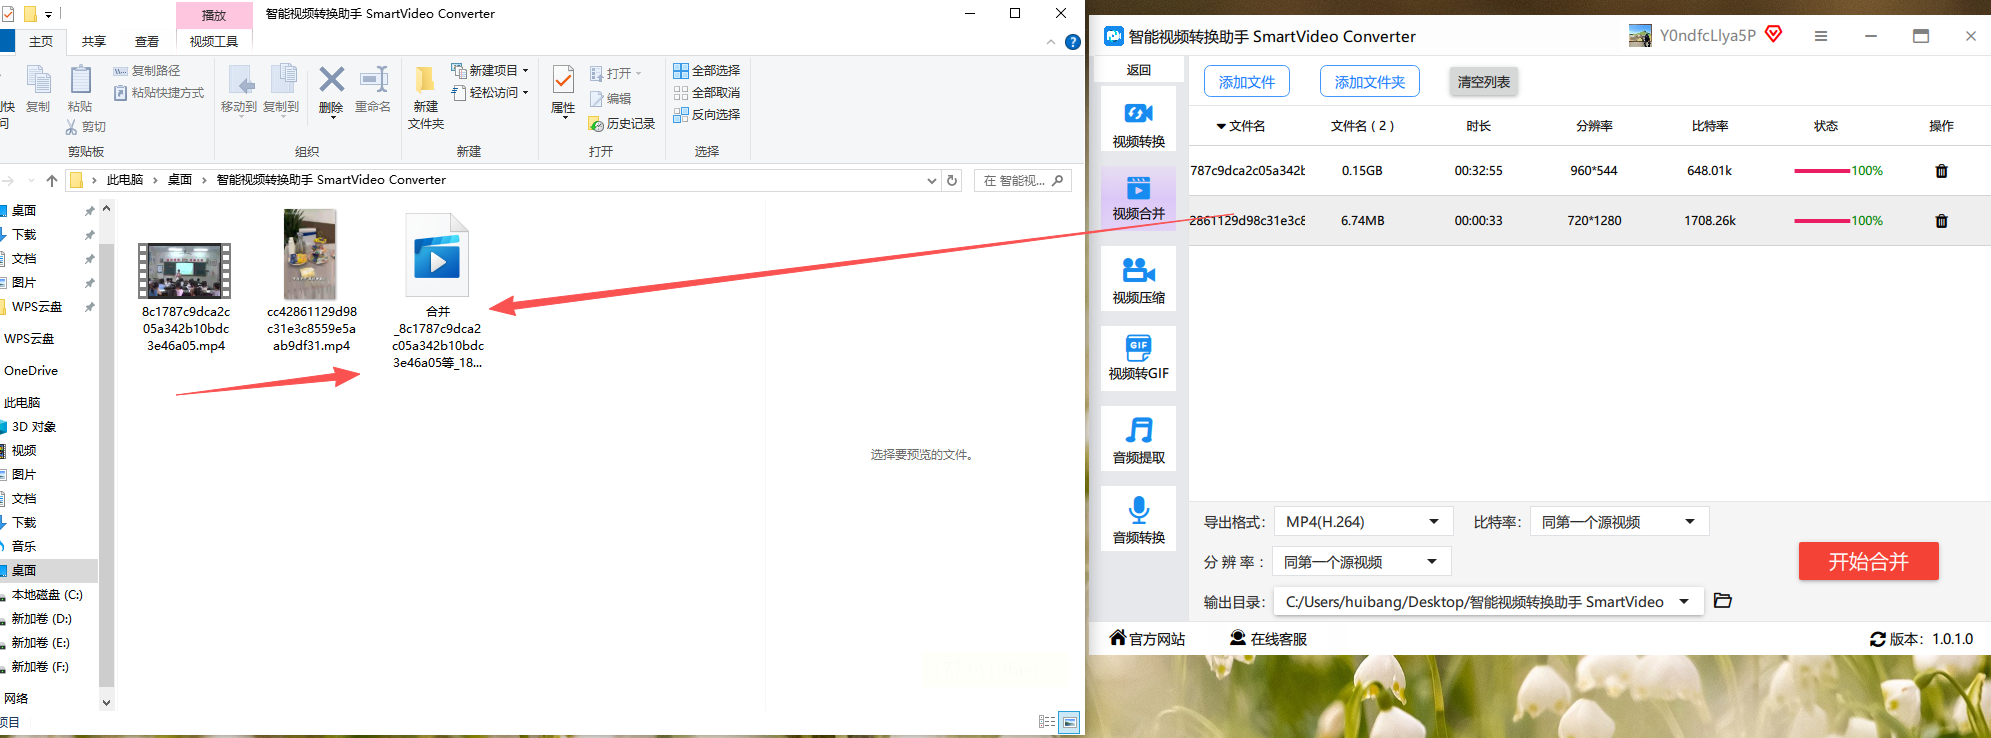The image size is (1991, 738).
Task: Switch Explorer to details view
Action: pos(1047,722)
